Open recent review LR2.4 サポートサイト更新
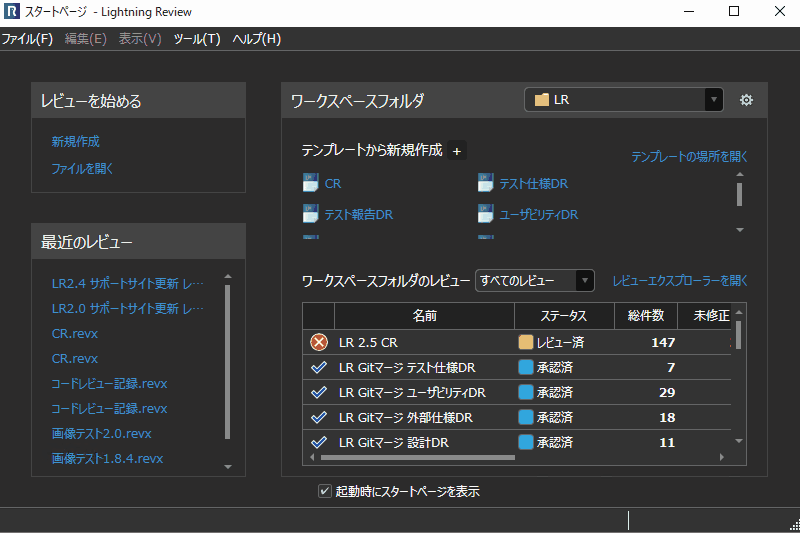 (x=128, y=284)
